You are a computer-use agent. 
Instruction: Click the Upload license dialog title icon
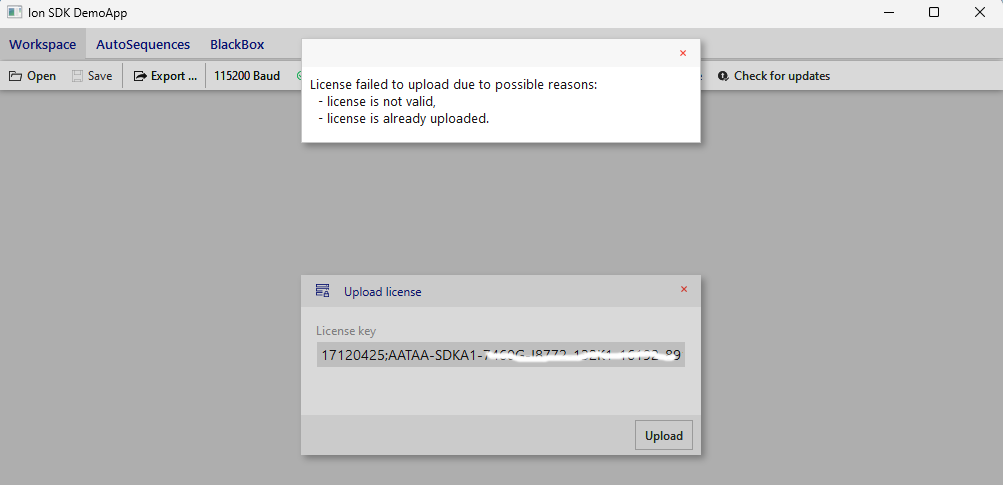[322, 291]
